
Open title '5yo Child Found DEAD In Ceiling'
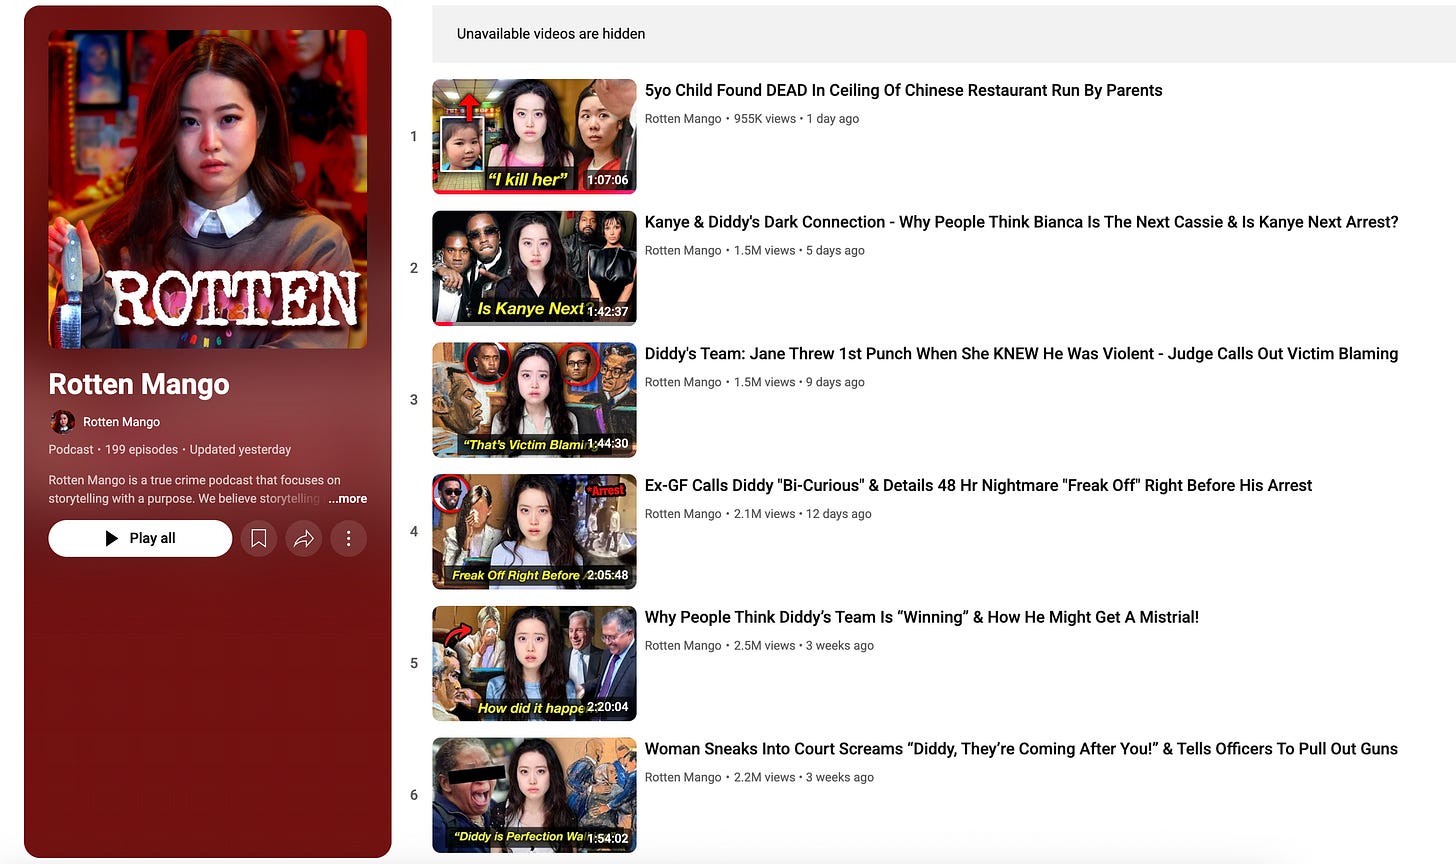pos(903,90)
